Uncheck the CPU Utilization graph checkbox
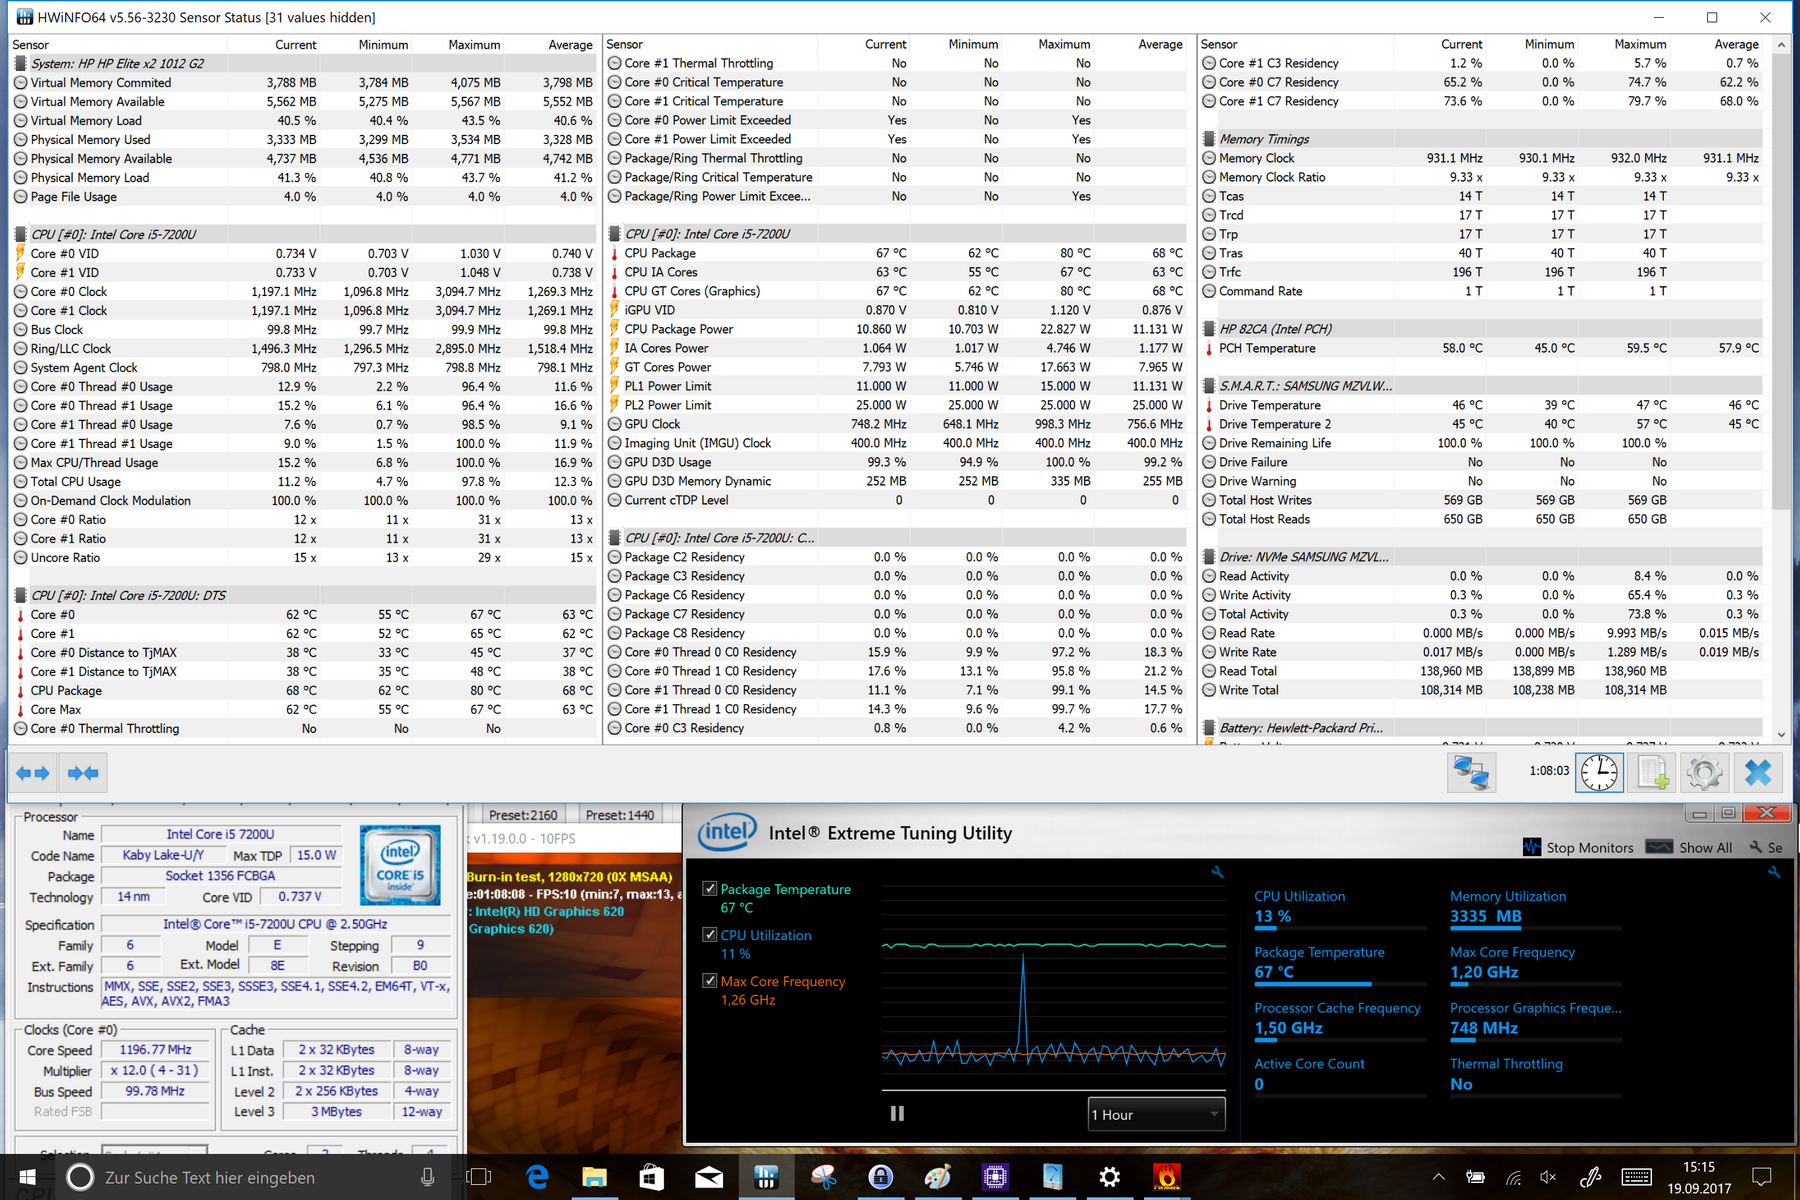Image resolution: width=1800 pixels, height=1200 pixels. [710, 935]
